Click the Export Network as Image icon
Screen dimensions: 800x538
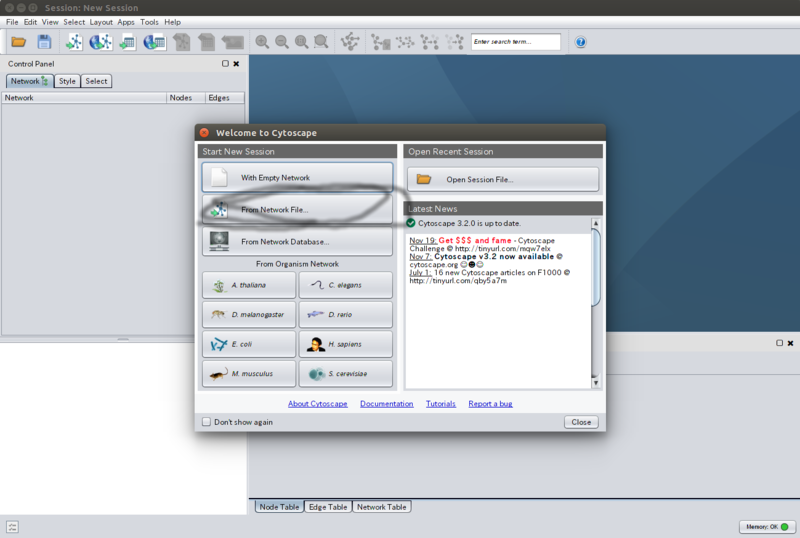tap(233, 42)
